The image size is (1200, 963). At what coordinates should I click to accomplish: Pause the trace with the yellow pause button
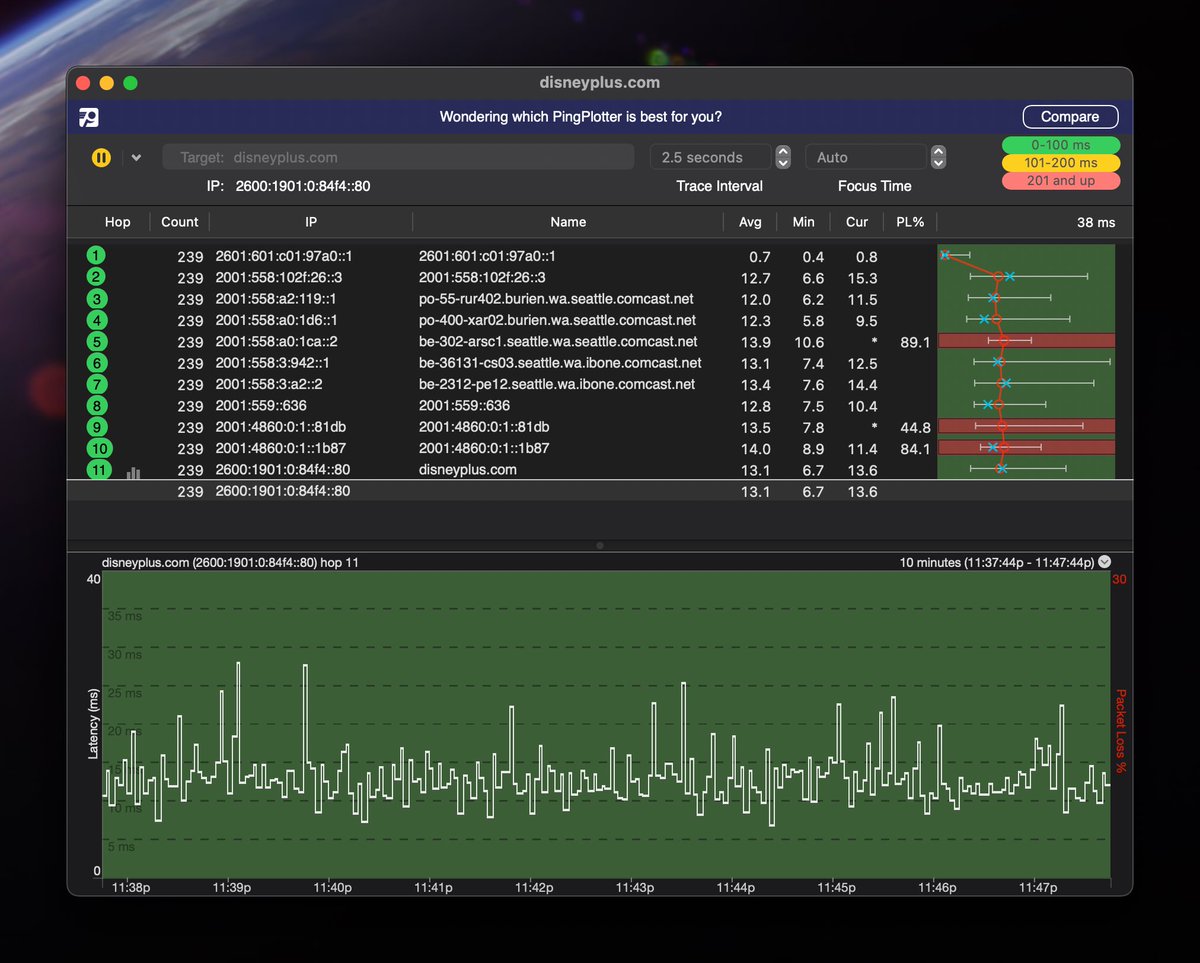point(101,157)
